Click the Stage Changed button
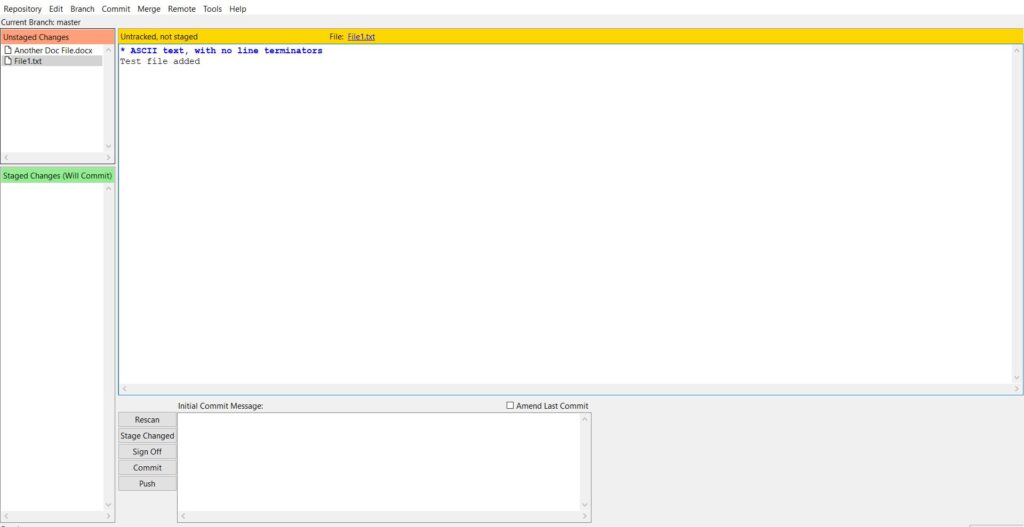1024x527 pixels. tap(147, 436)
